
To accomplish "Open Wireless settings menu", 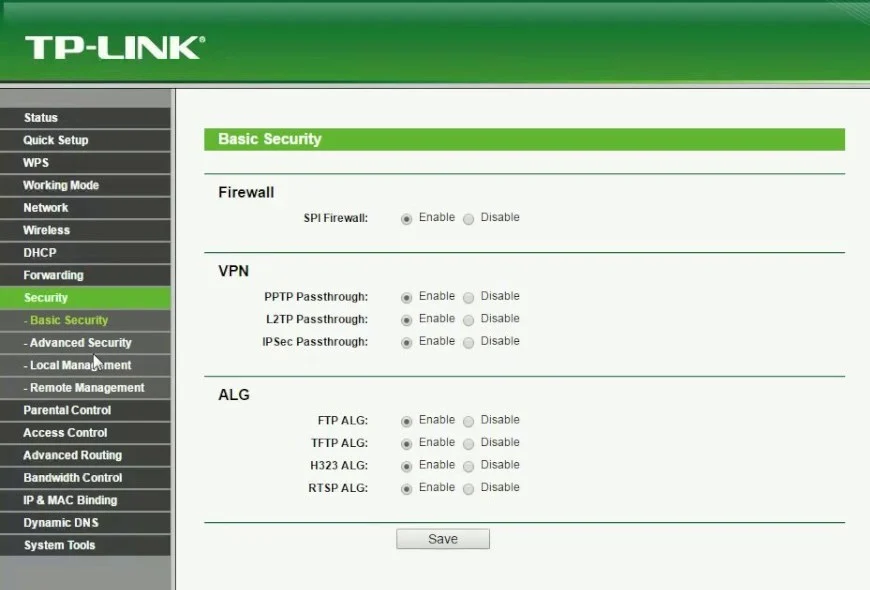I will [85, 230].
